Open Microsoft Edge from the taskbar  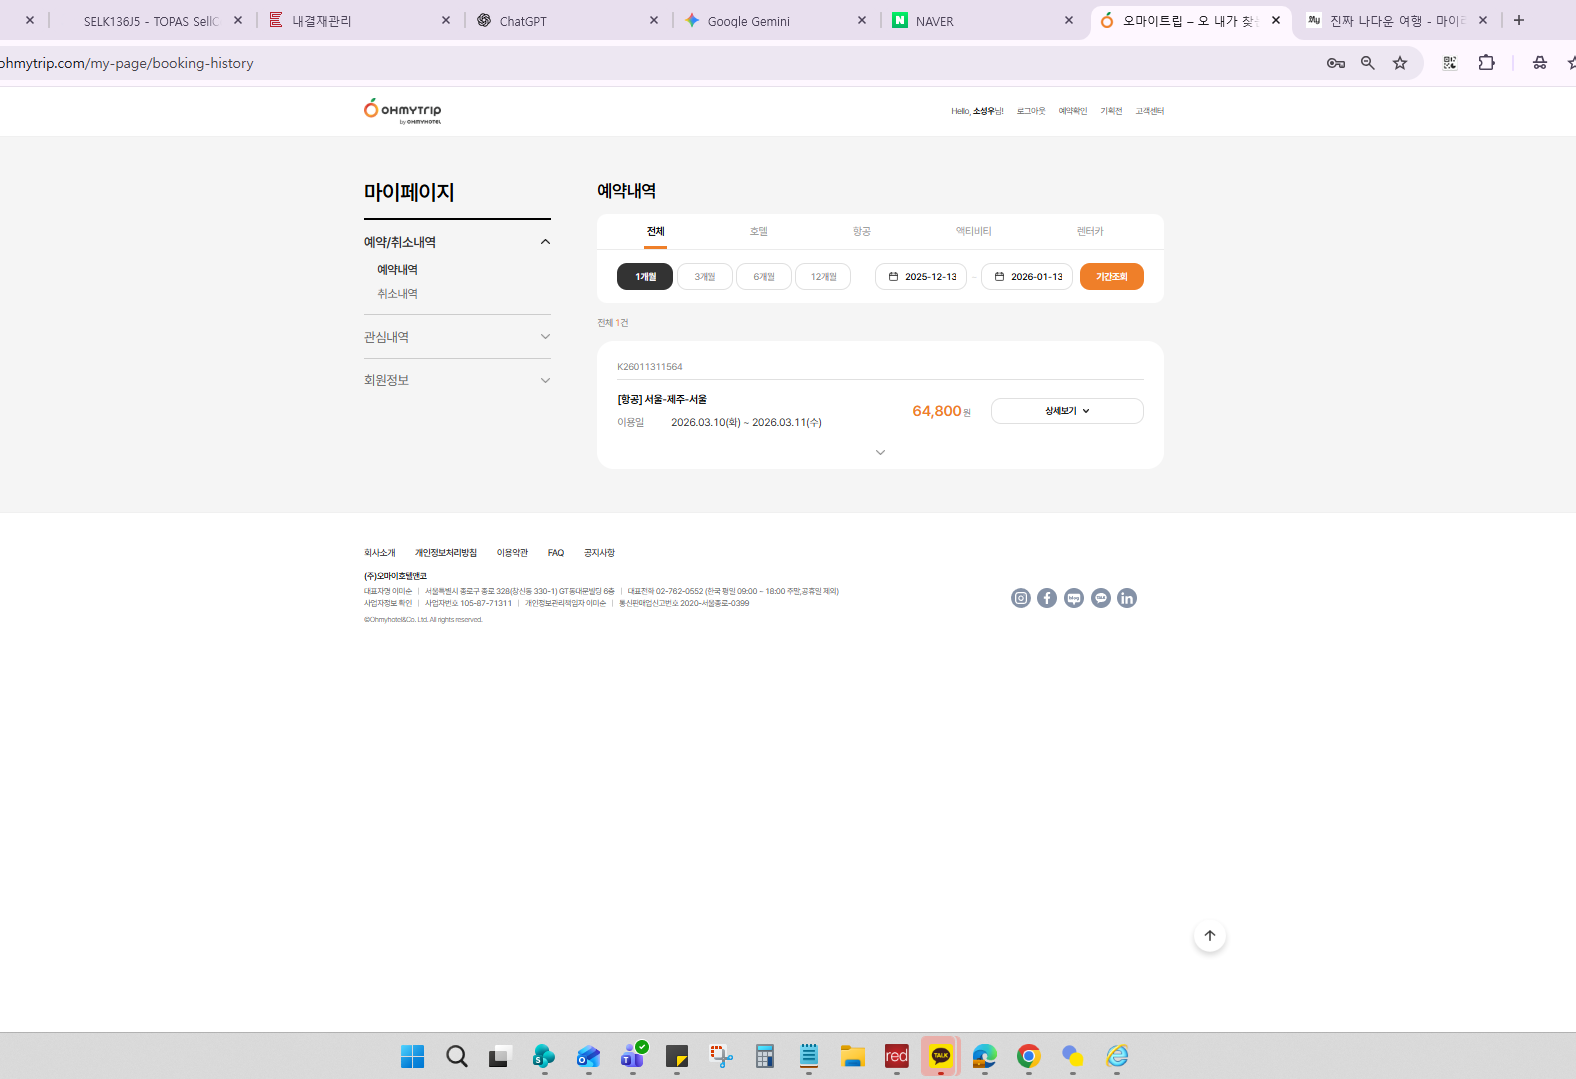(x=985, y=1056)
